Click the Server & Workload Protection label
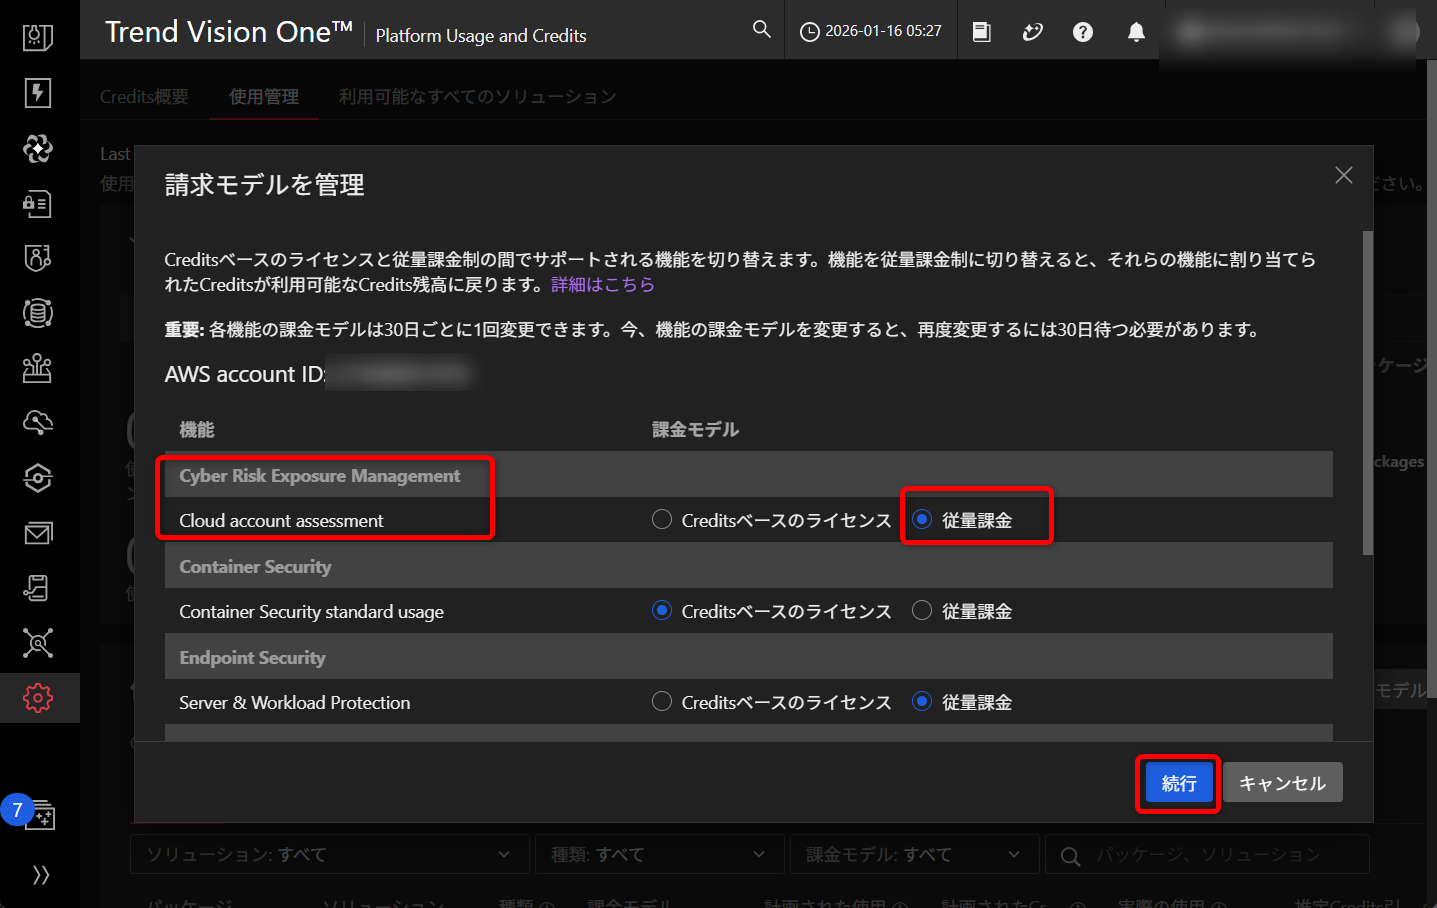The height and width of the screenshot is (908, 1437). point(295,702)
